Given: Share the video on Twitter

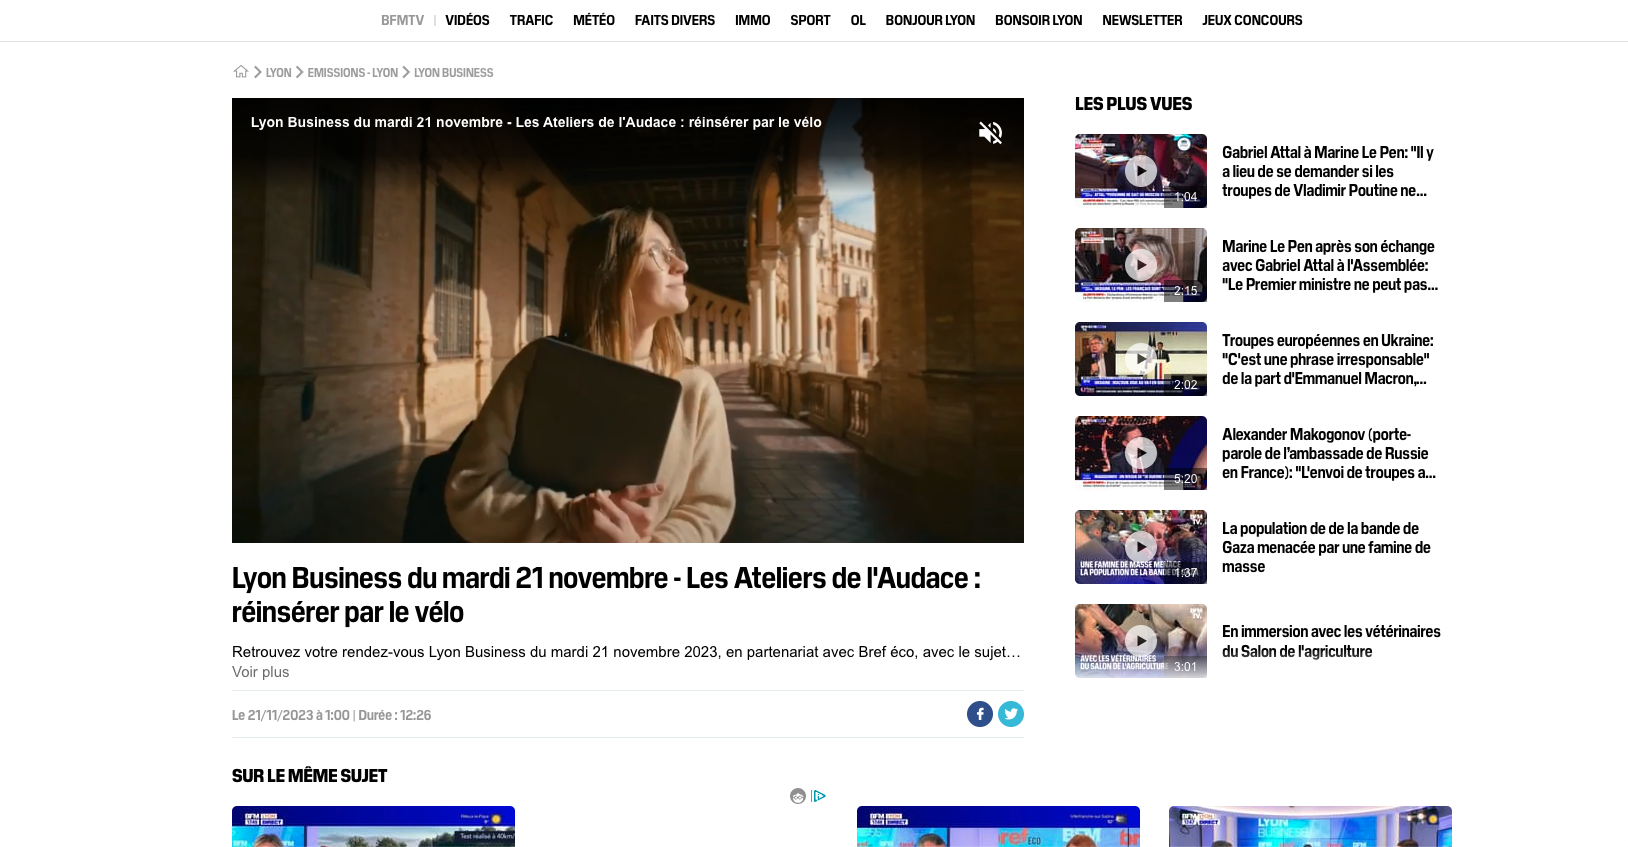Looking at the screenshot, I should pyautogui.click(x=1011, y=714).
